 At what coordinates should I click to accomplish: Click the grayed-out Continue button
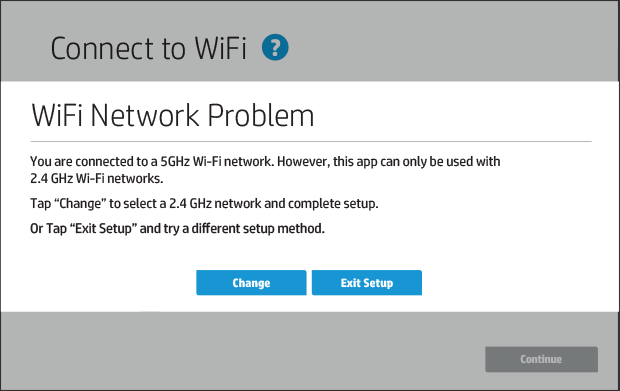541,359
